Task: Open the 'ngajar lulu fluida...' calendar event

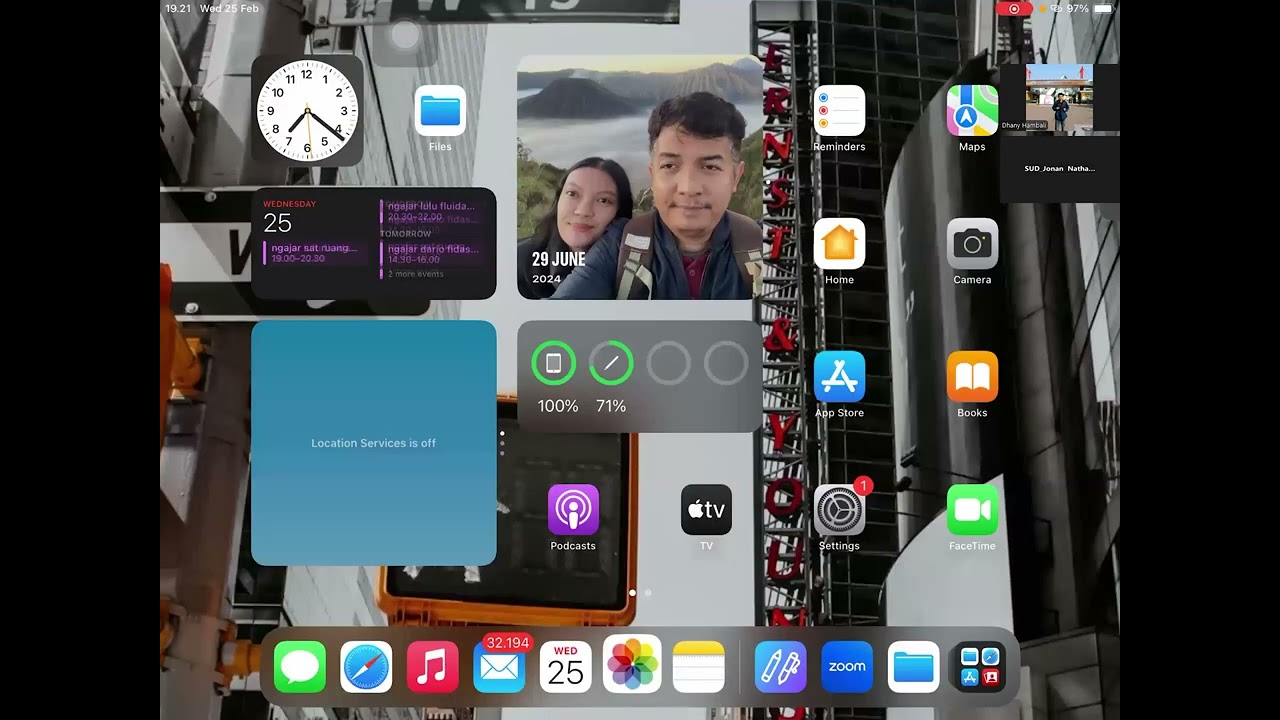Action: click(432, 211)
